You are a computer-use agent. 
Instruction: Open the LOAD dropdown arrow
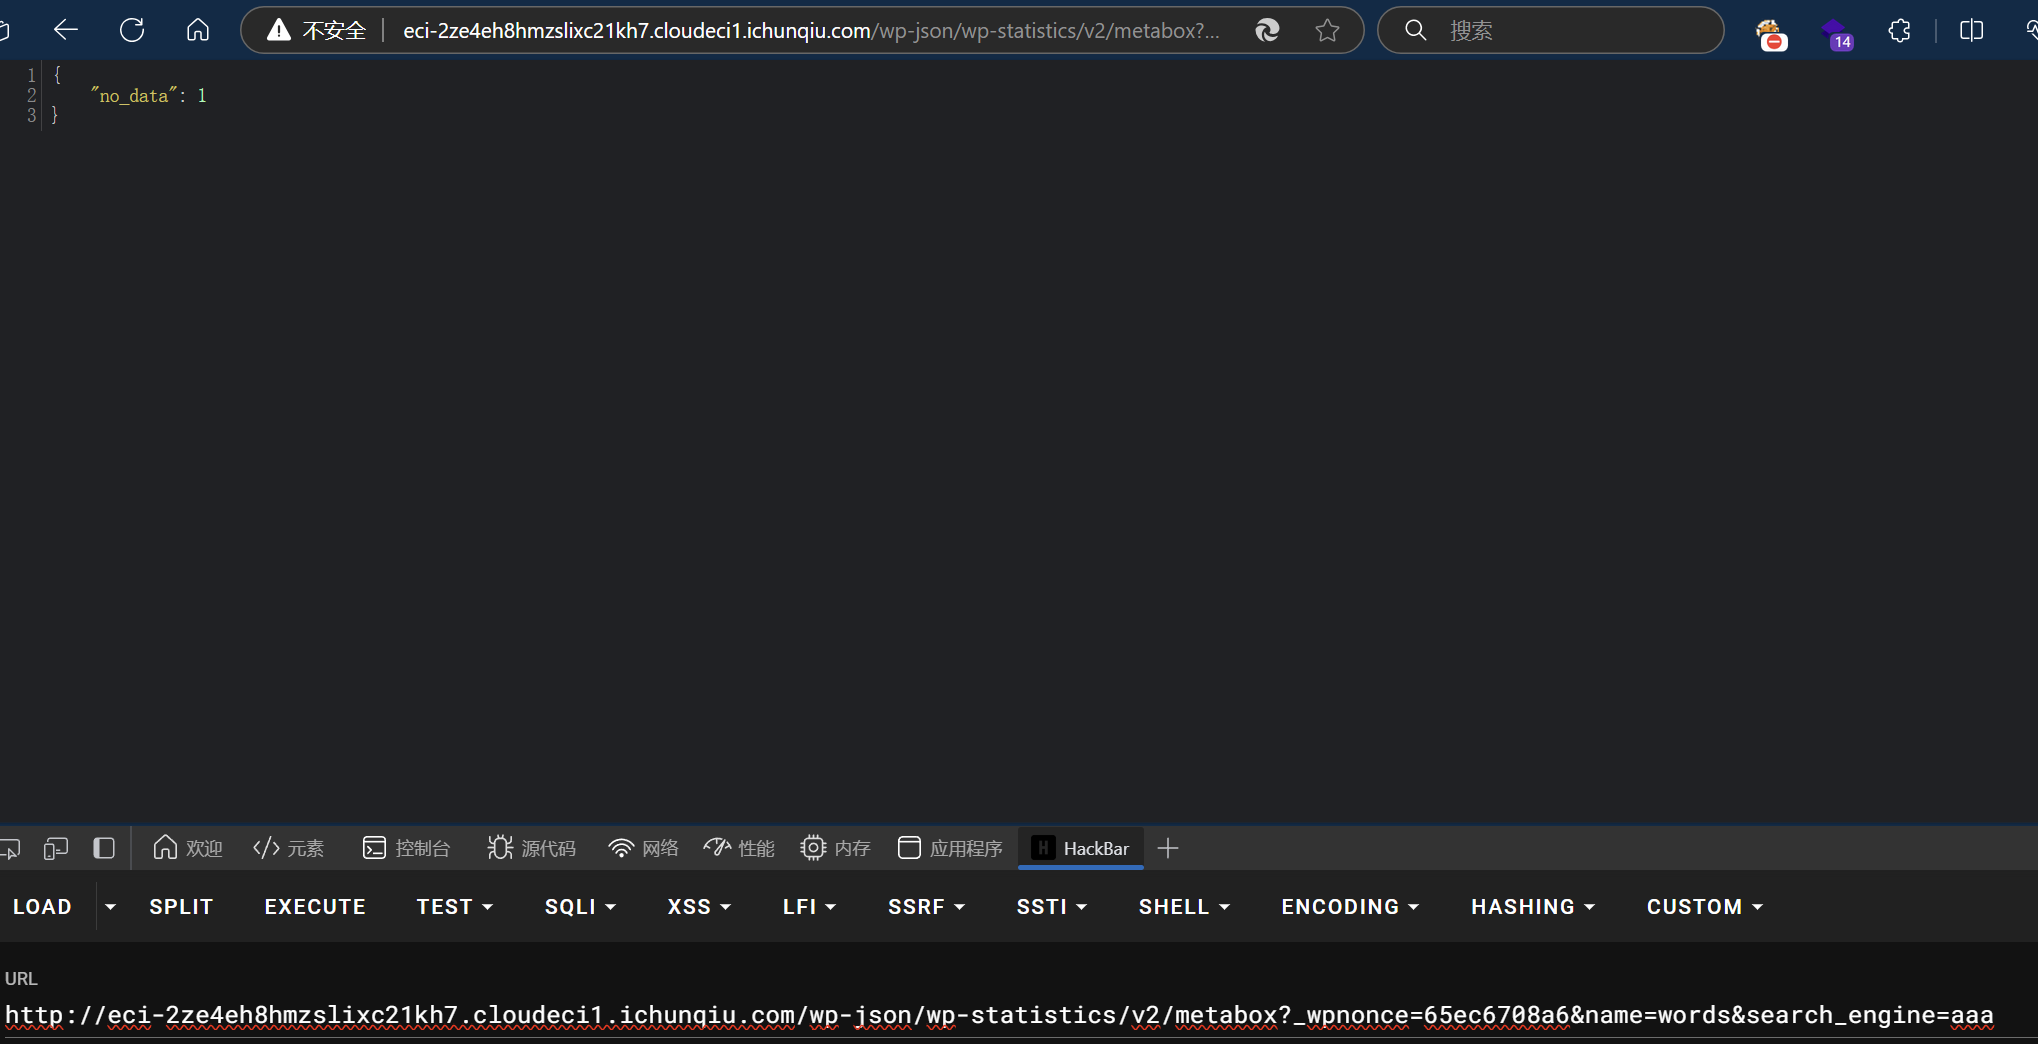(x=111, y=907)
